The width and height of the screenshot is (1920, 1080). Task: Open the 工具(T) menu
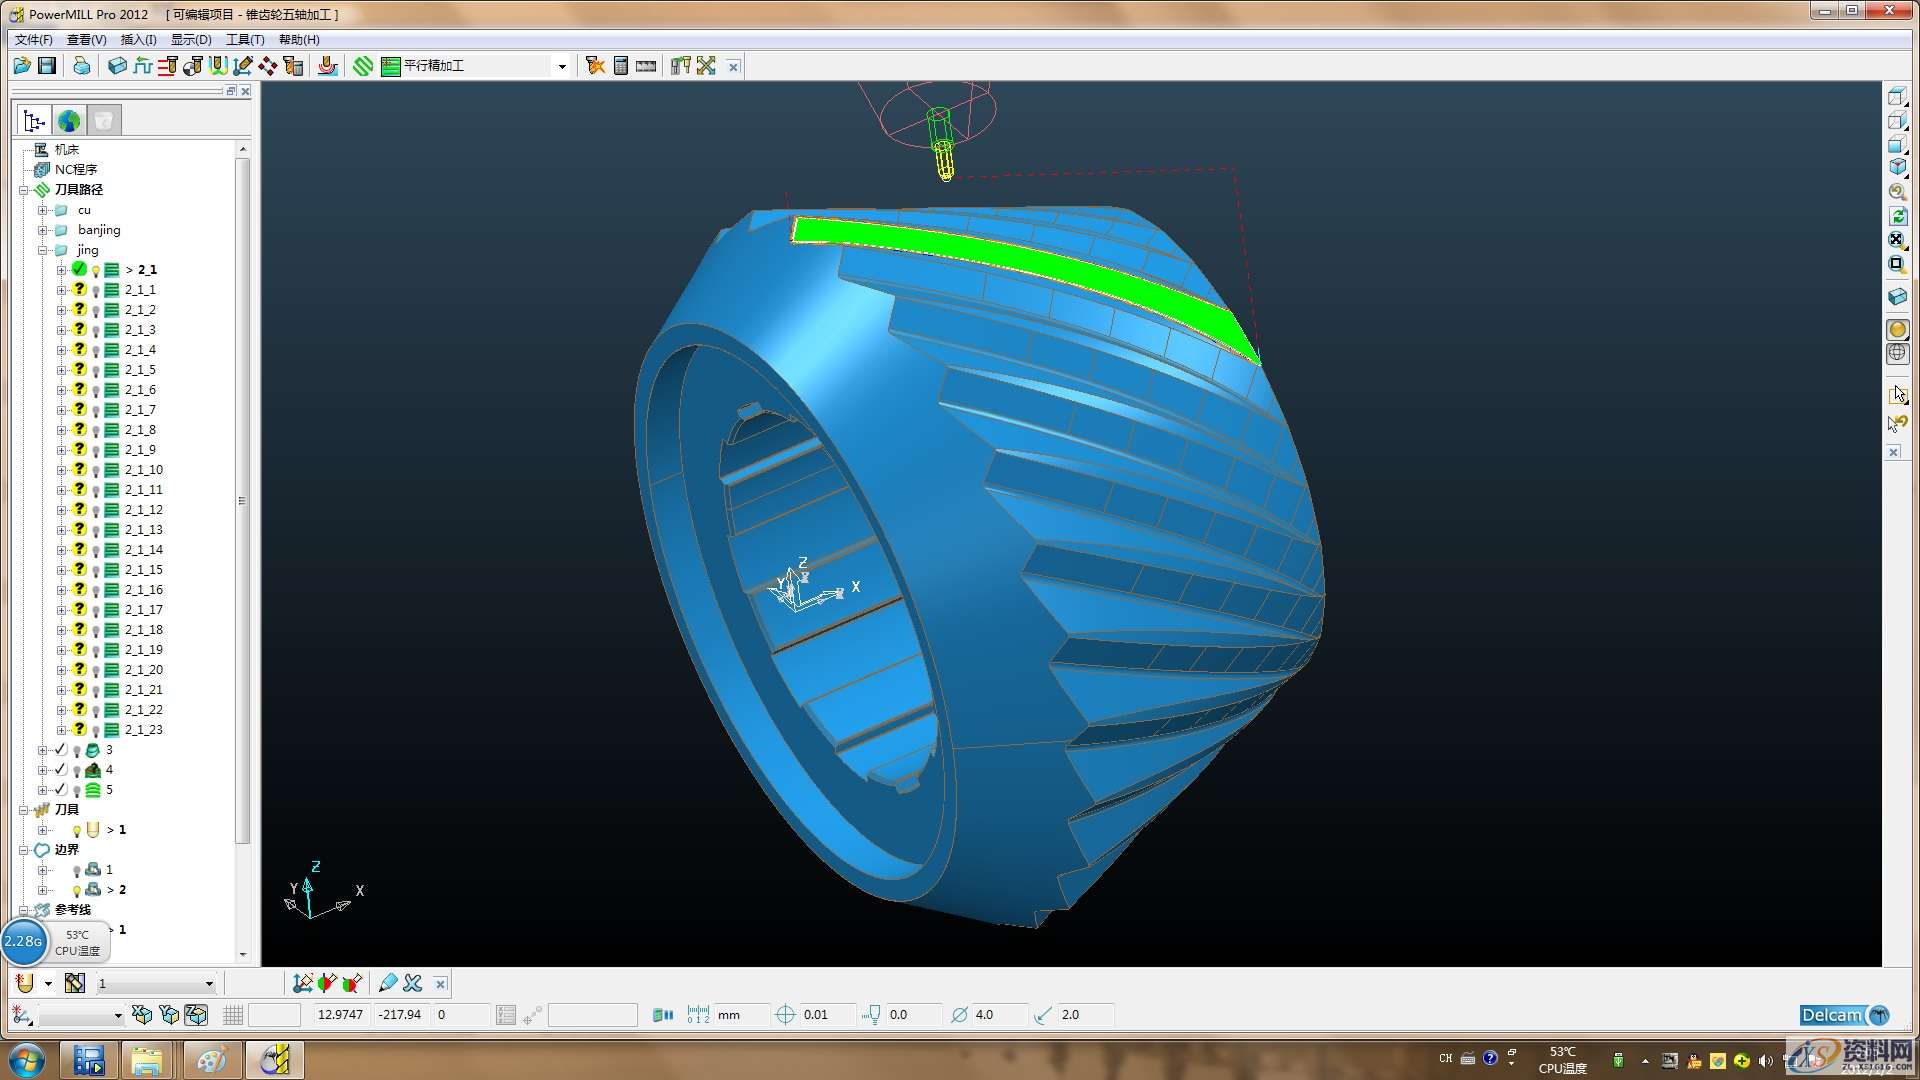pyautogui.click(x=244, y=39)
